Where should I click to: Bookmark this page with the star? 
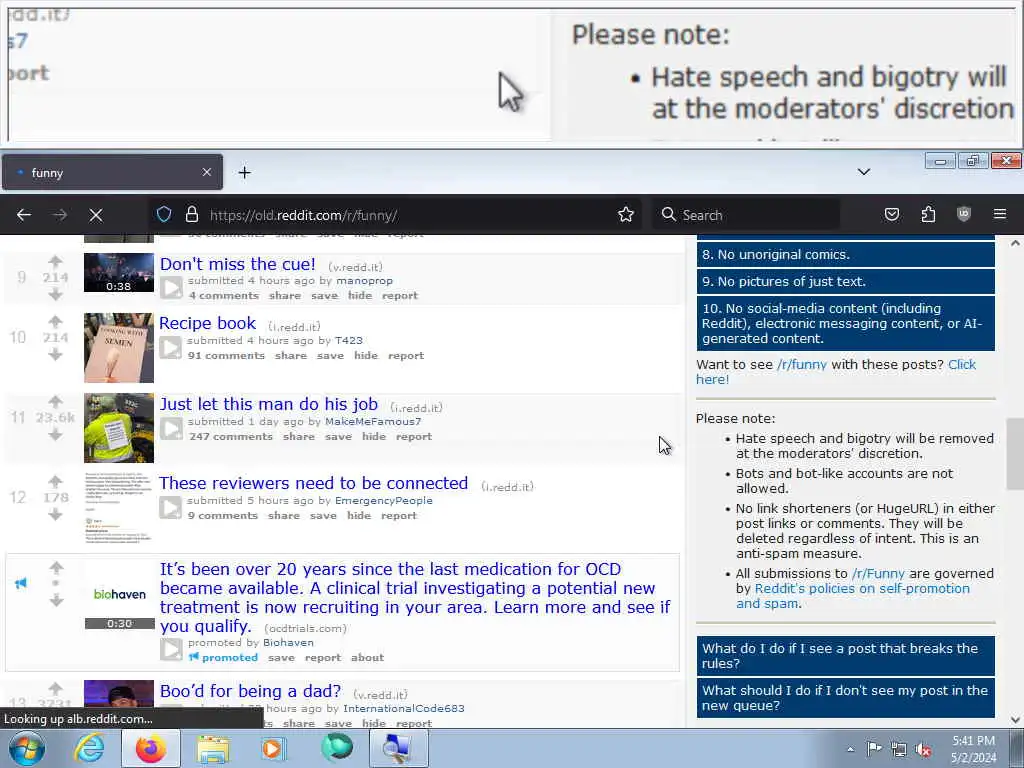pyautogui.click(x=626, y=215)
